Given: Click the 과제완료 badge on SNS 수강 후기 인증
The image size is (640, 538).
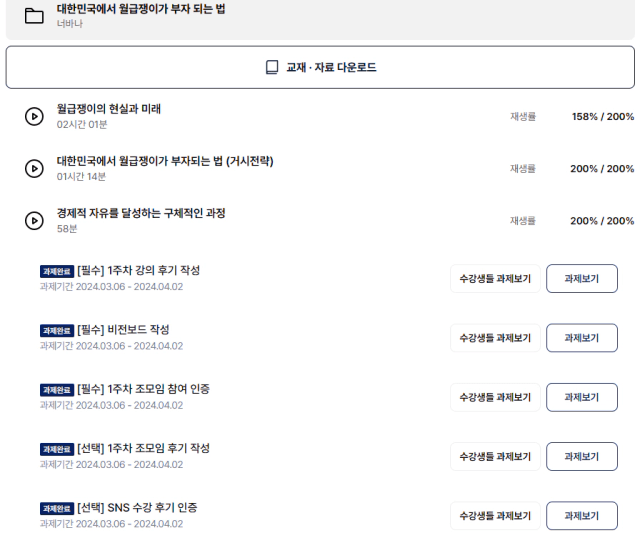Looking at the screenshot, I should 57,509.
